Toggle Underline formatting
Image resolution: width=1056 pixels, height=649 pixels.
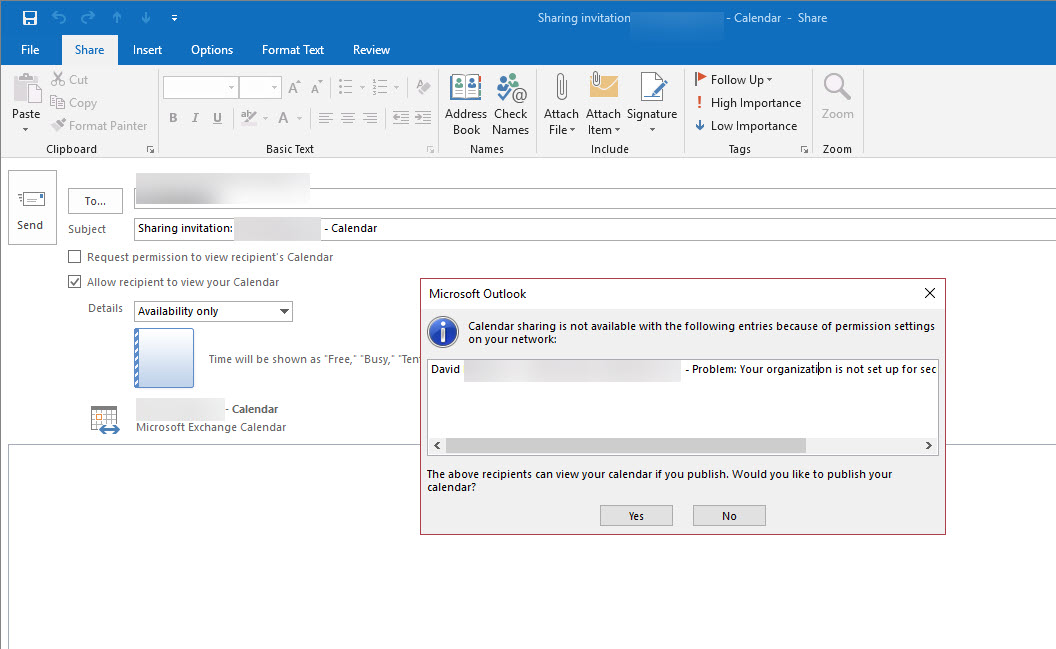217,118
